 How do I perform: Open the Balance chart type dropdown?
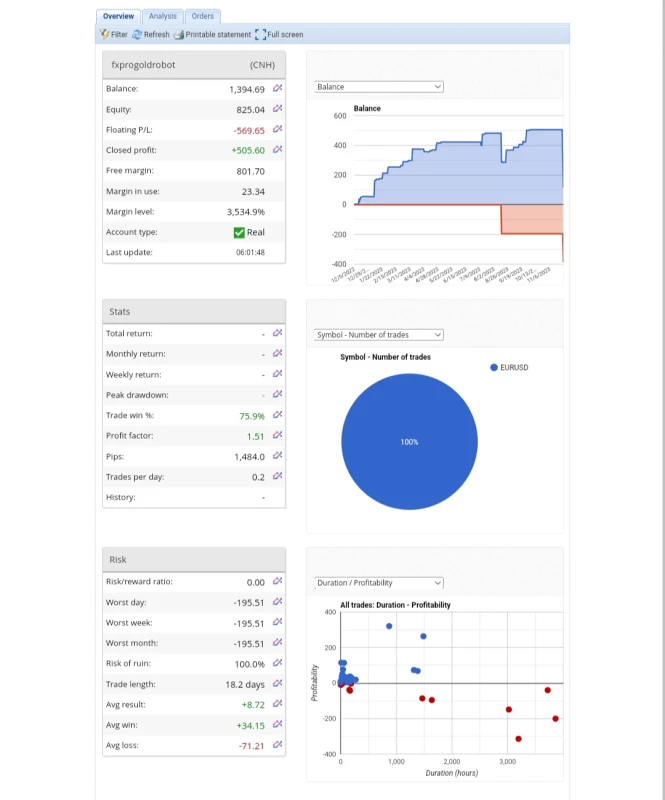[378, 87]
